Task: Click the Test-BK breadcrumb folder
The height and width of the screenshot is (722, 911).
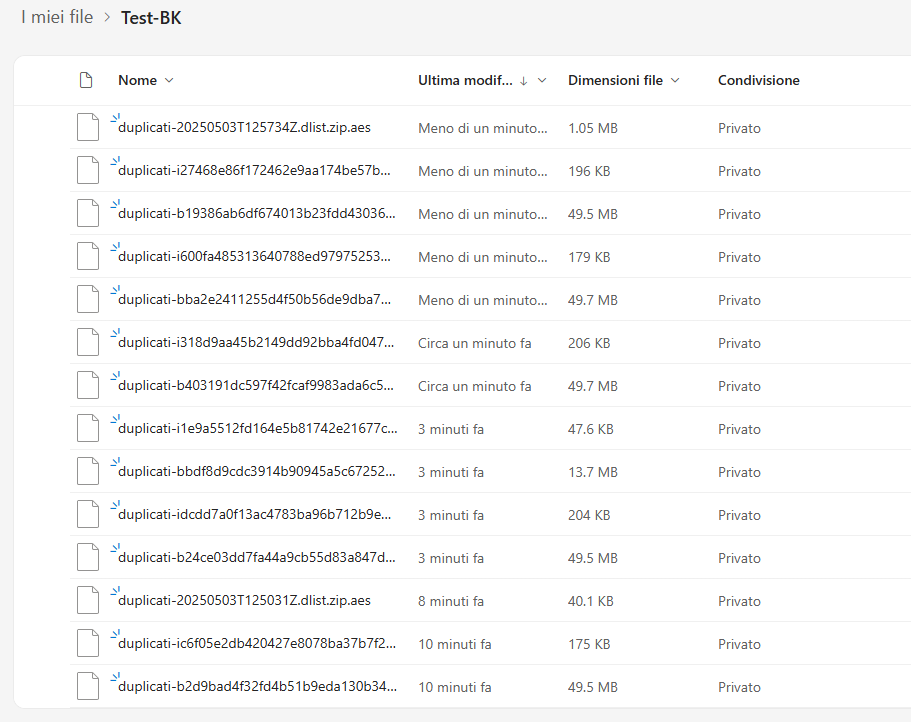Action: pos(151,18)
